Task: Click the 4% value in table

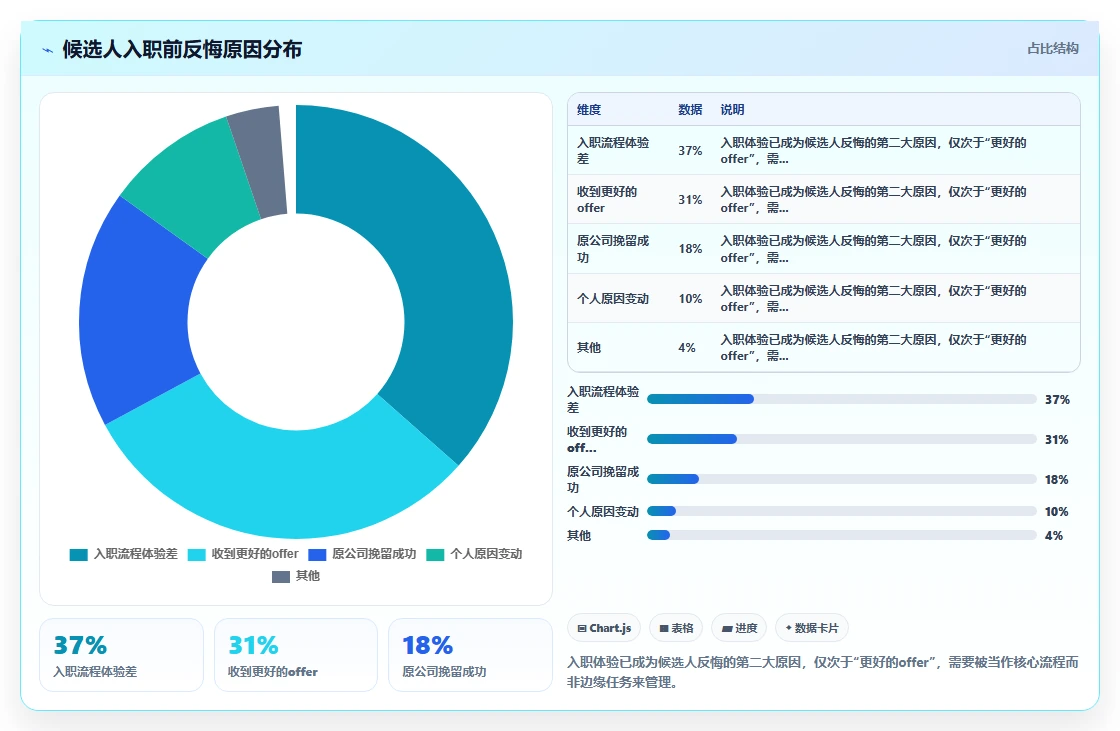Action: pos(686,348)
